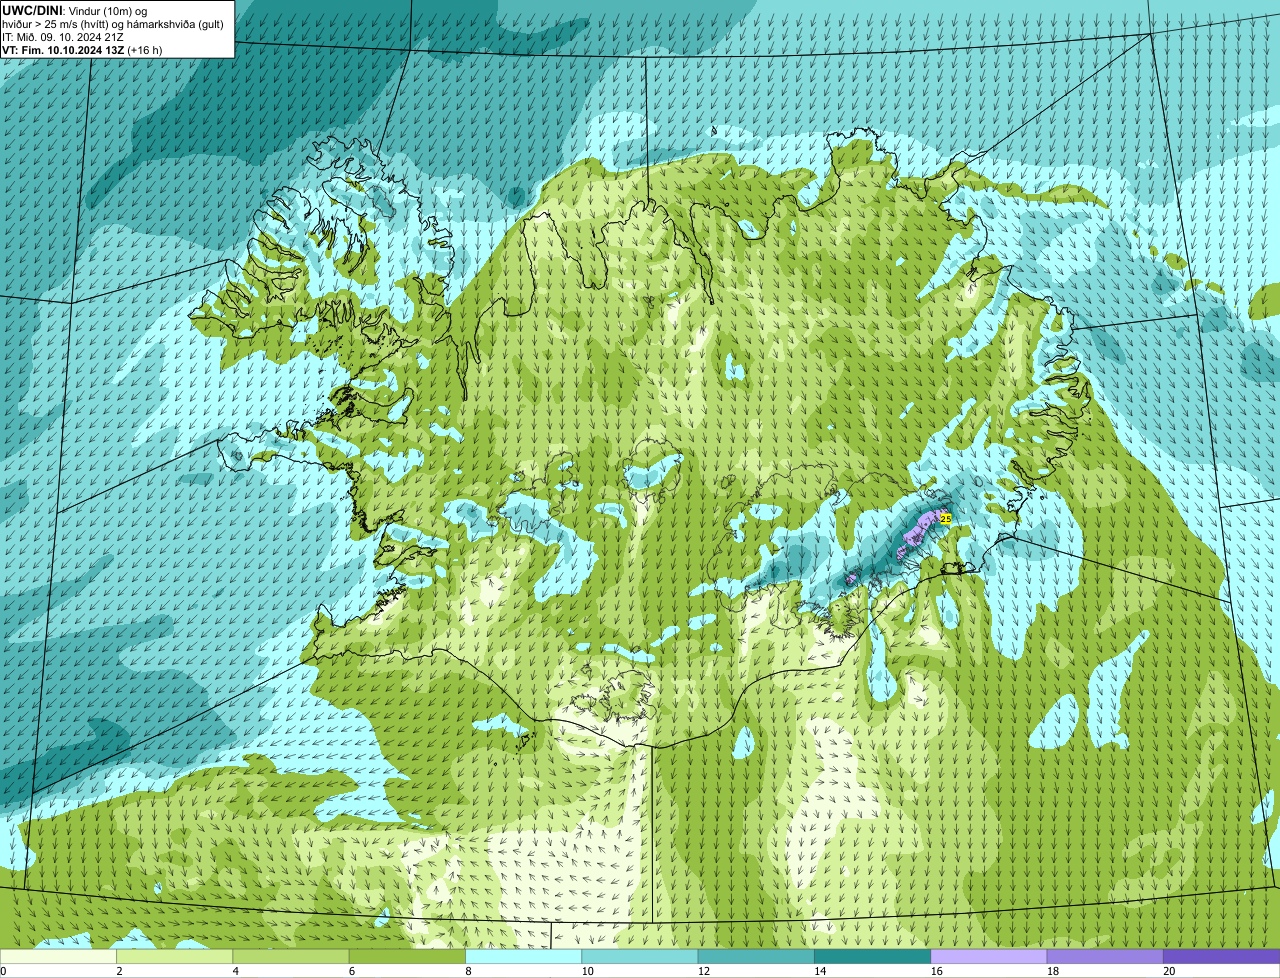Image resolution: width=1280 pixels, height=978 pixels.
Task: Click the above-20 m/s deep purple legend swatch
Action: coord(1222,956)
